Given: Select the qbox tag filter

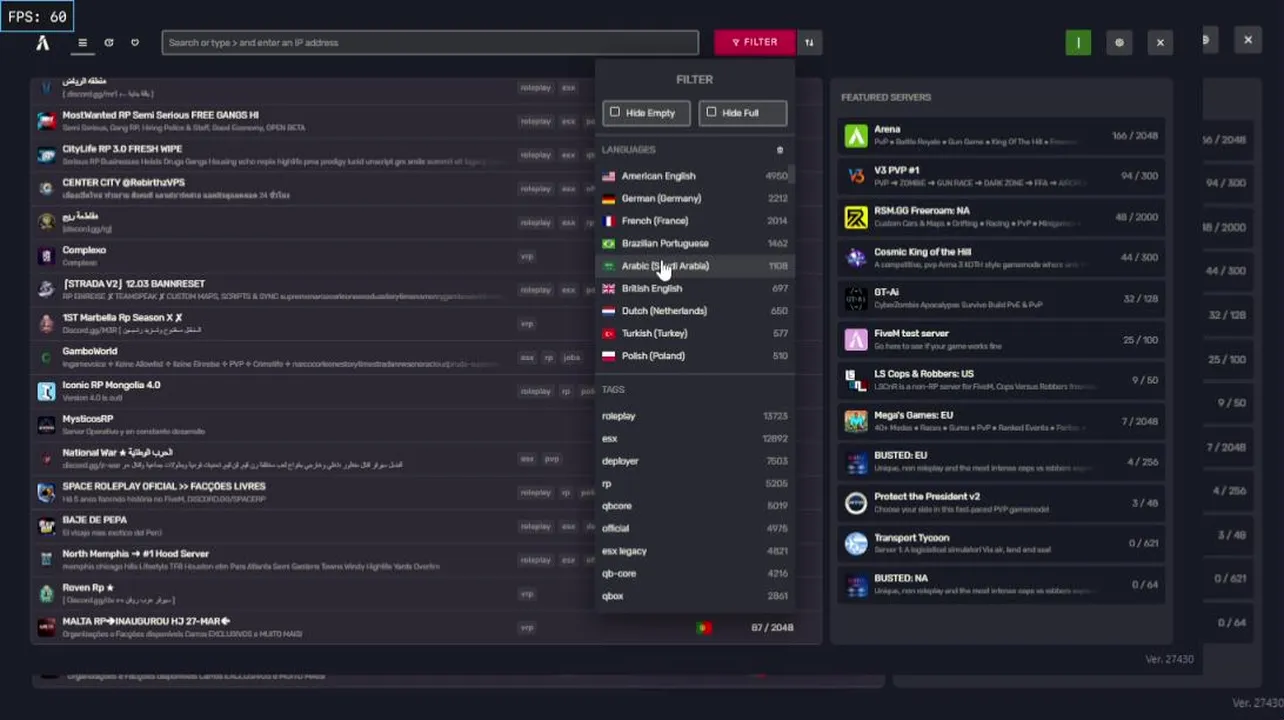Looking at the screenshot, I should 695,596.
